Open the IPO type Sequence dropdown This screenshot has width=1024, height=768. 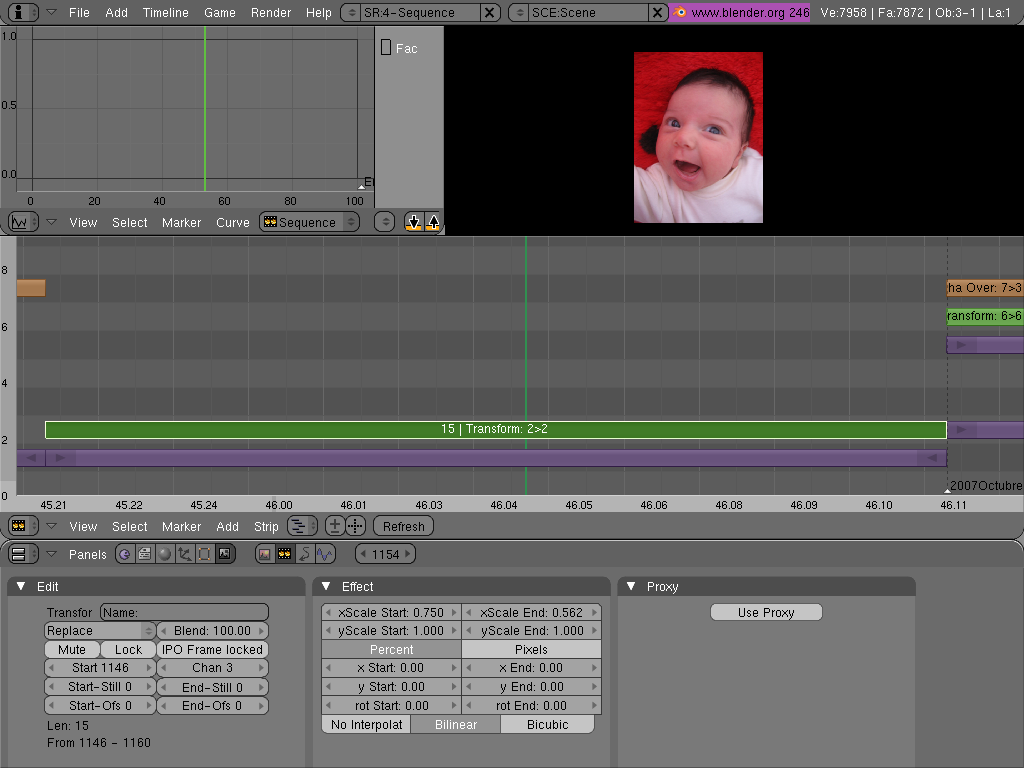click(x=309, y=222)
